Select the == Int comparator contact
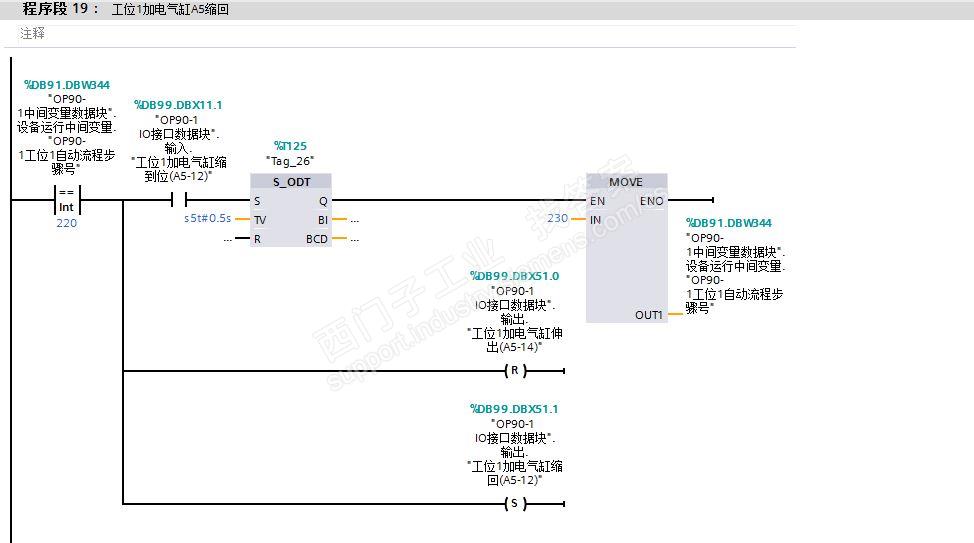 67,200
